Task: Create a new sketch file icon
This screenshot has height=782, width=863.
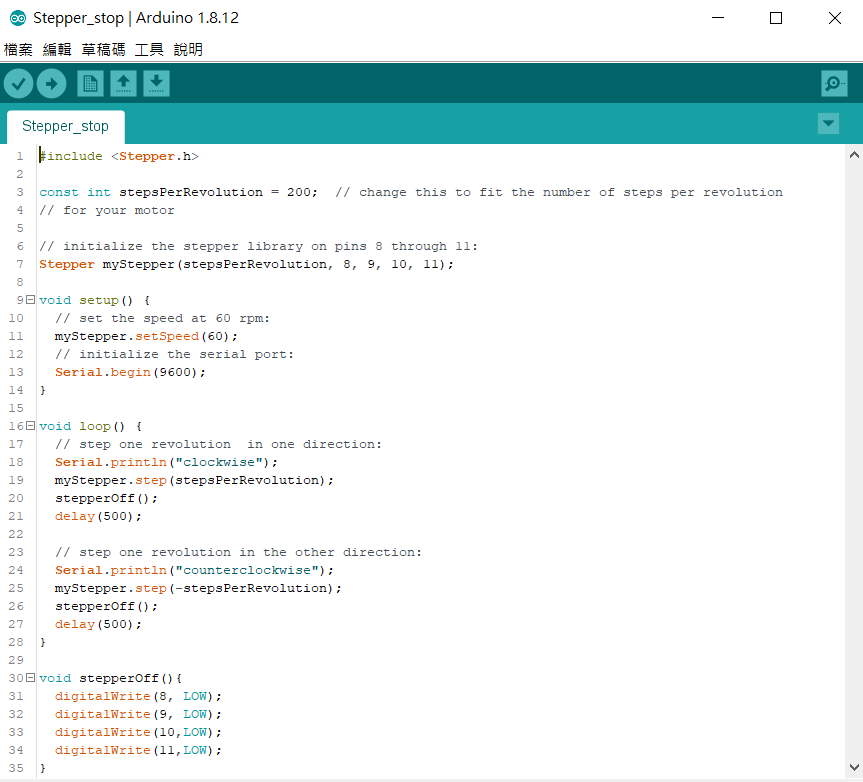Action: [90, 84]
